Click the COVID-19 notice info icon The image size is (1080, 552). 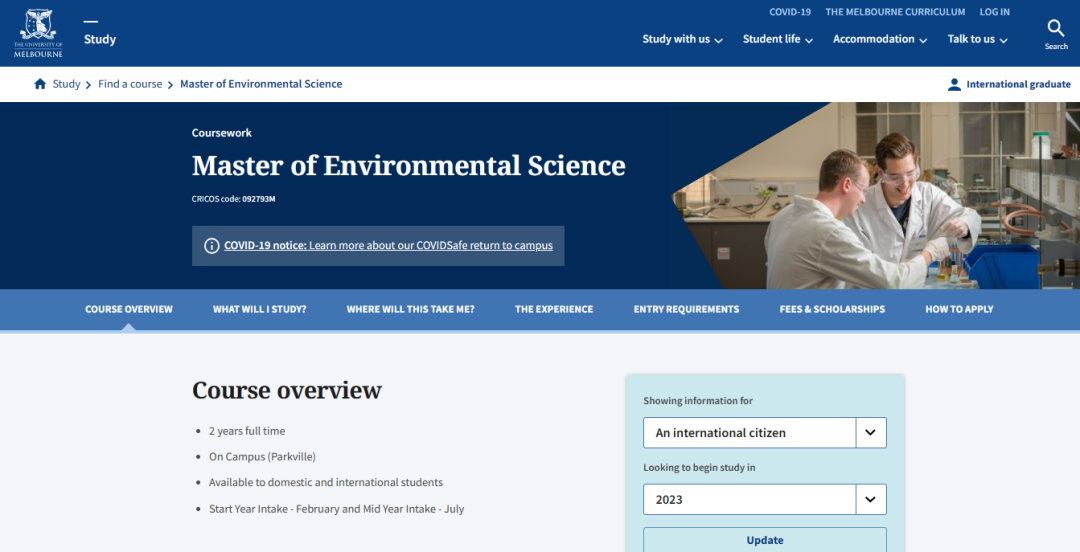211,246
